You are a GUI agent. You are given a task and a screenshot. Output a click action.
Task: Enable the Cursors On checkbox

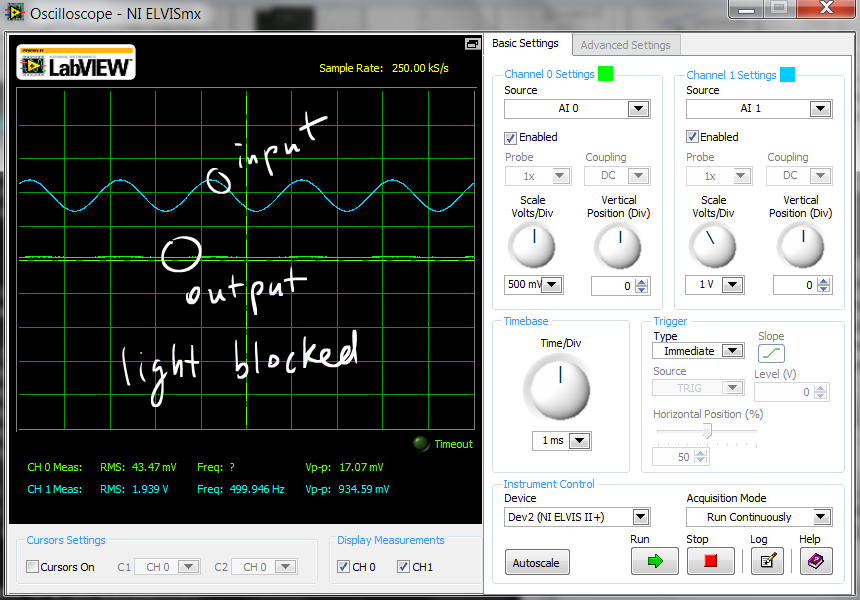tap(33, 567)
